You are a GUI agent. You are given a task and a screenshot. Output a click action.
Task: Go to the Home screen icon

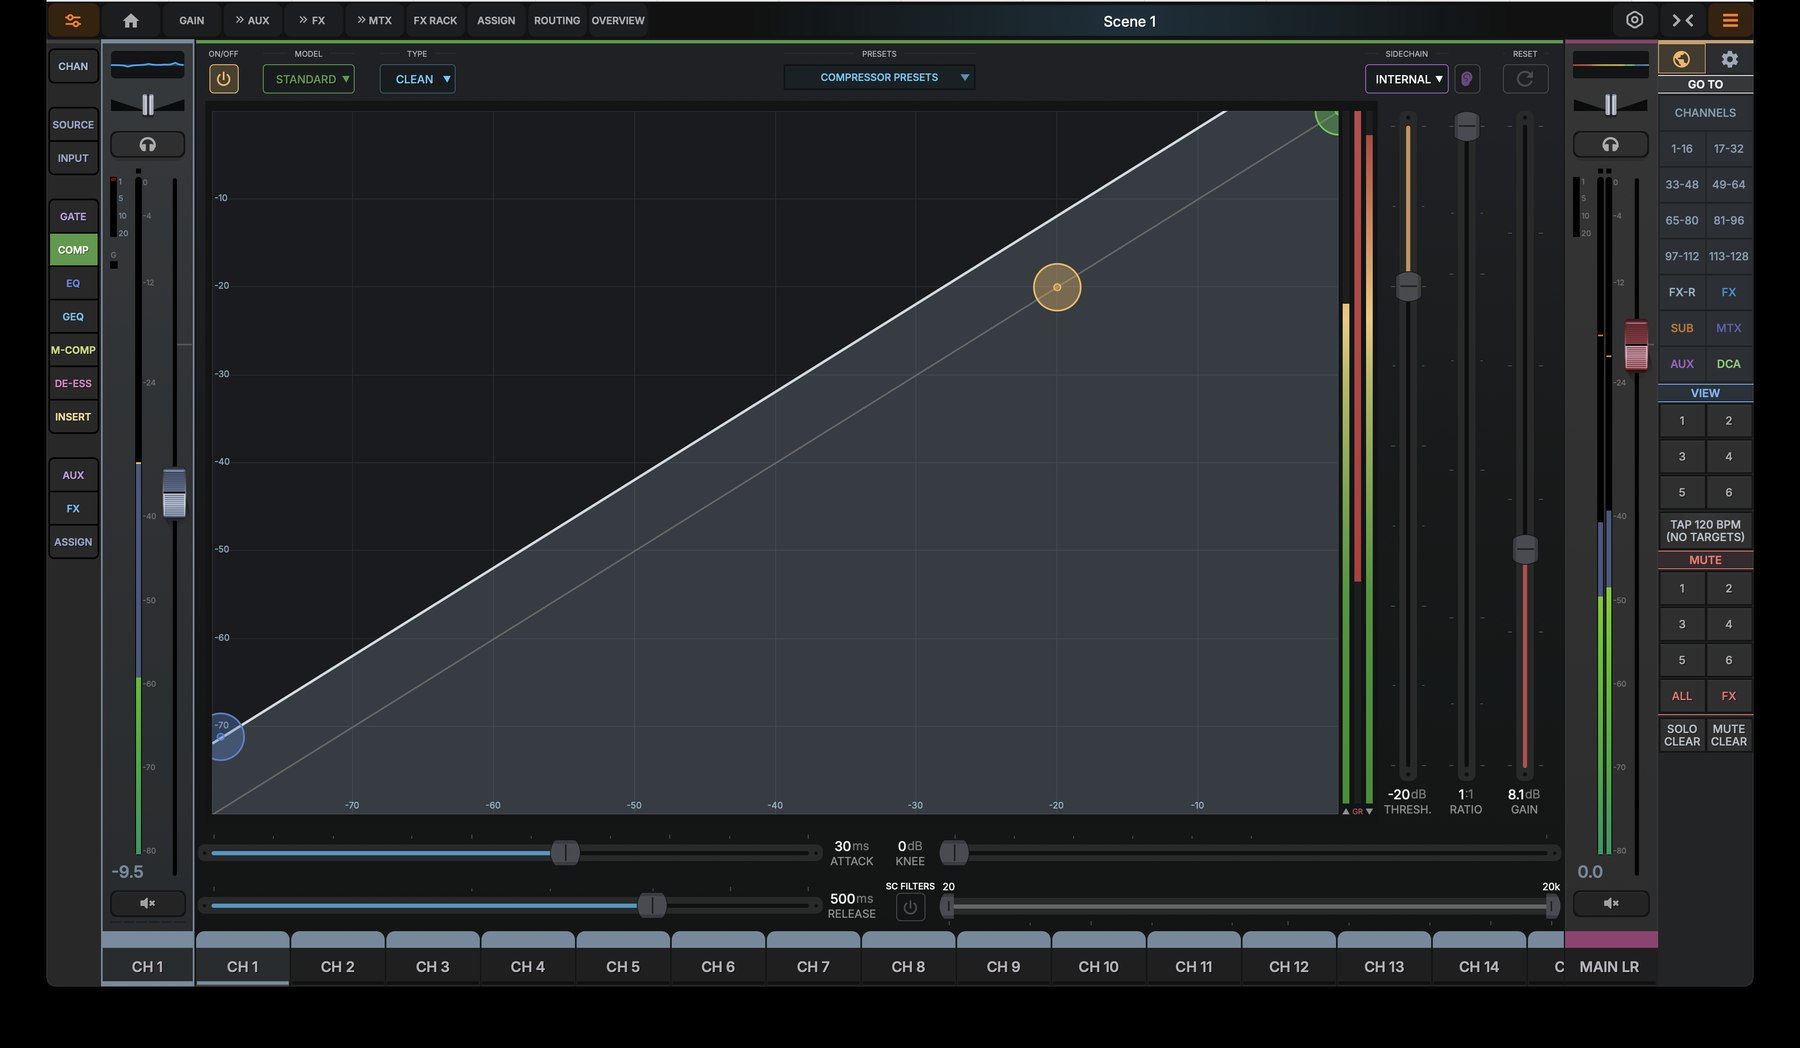click(x=131, y=20)
